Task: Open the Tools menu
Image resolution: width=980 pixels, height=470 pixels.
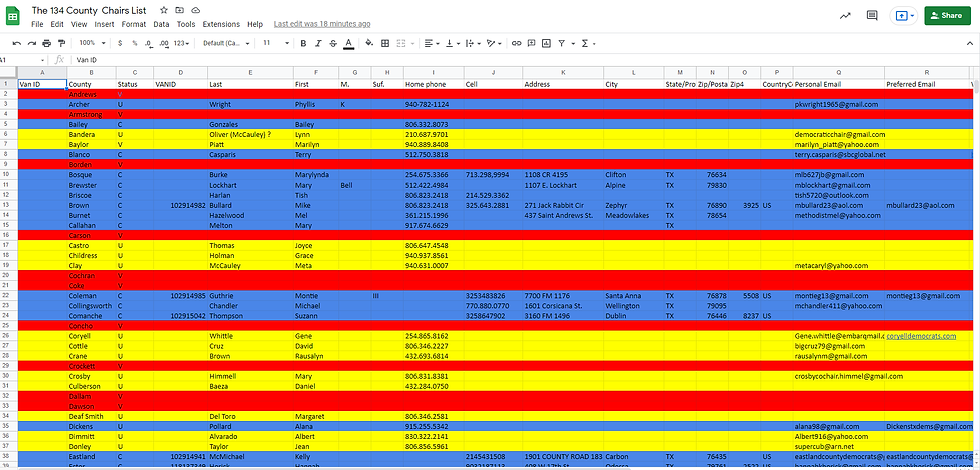Action: pyautogui.click(x=186, y=24)
